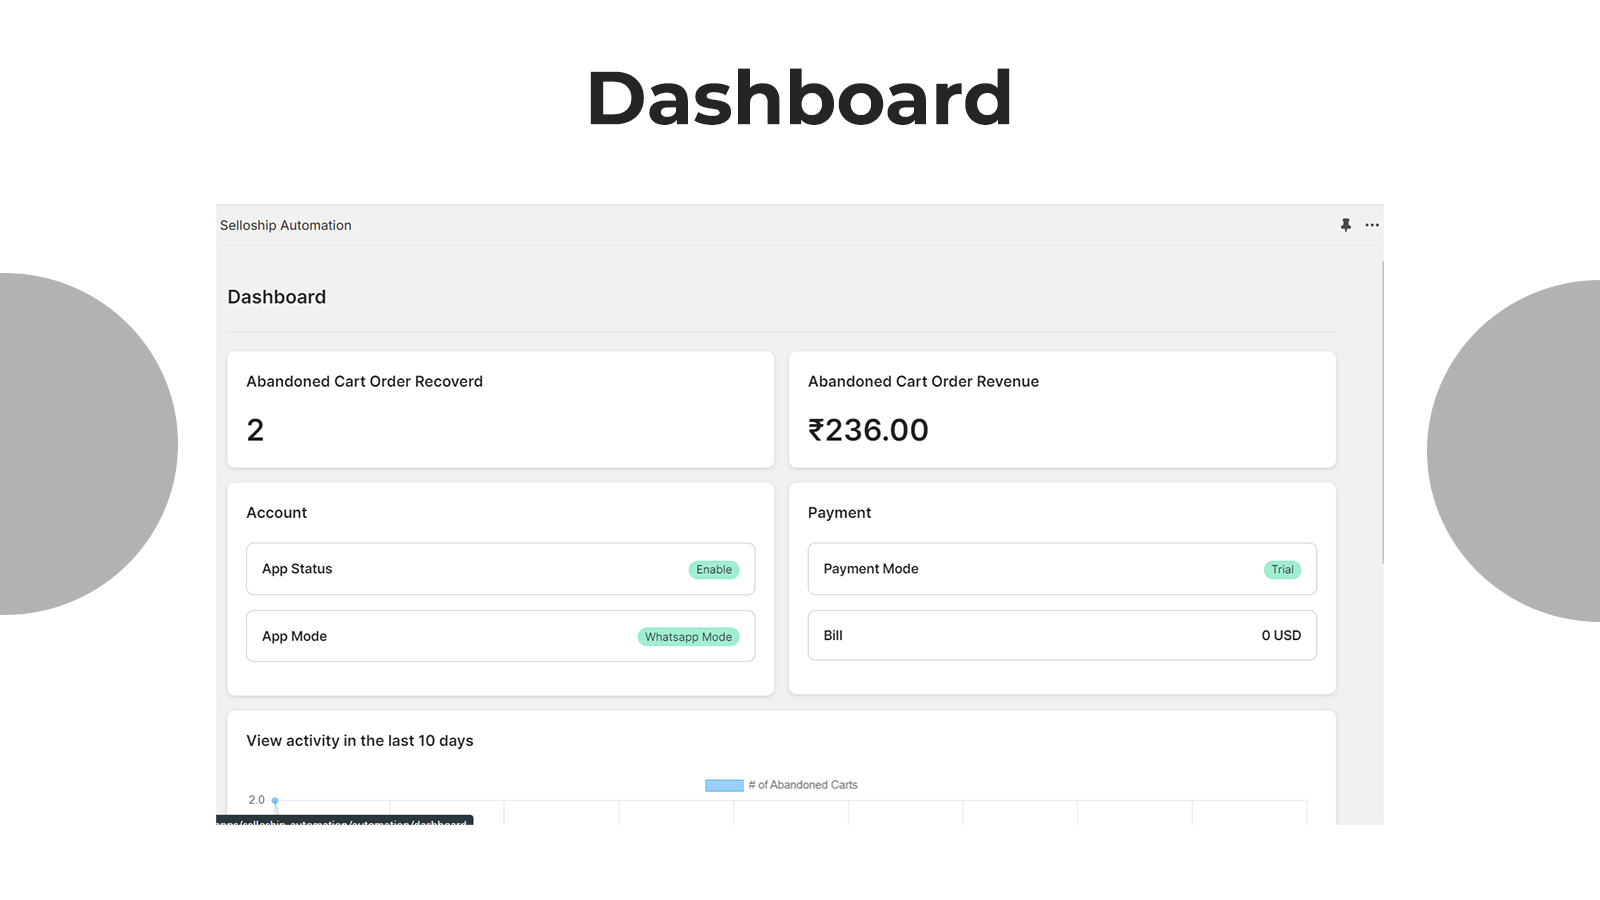This screenshot has height=900, width=1600.
Task: Click the Whatsapp Mode badge
Action: 688,636
